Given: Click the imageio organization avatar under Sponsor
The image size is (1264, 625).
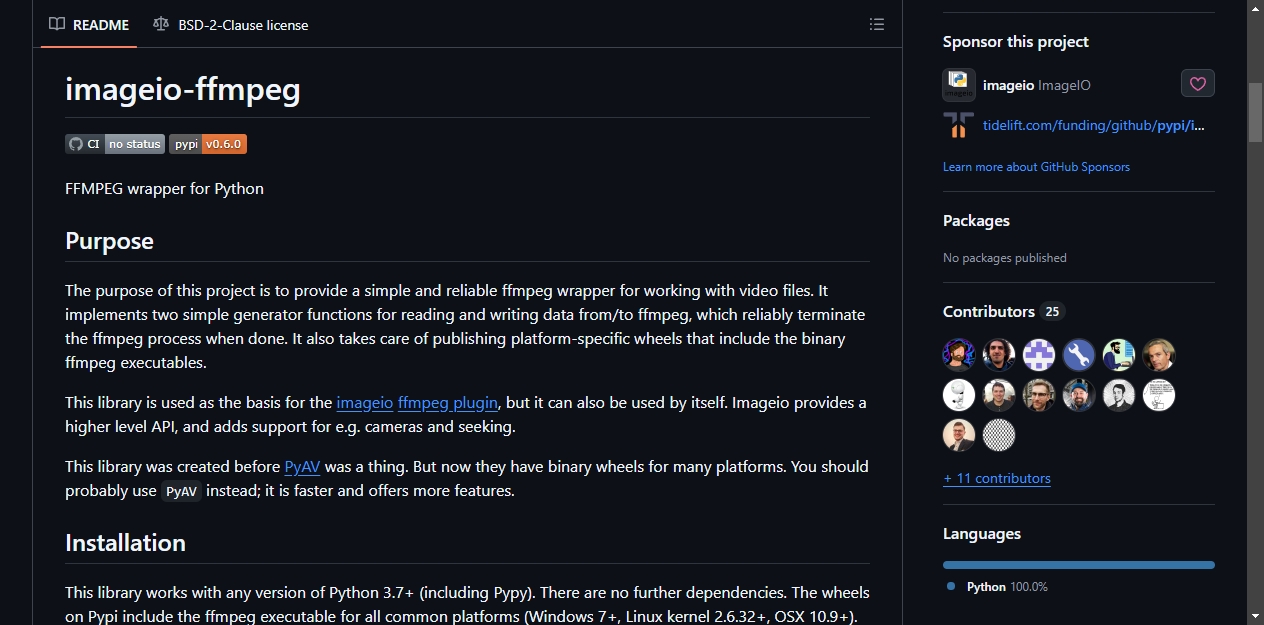Looking at the screenshot, I should 959,85.
